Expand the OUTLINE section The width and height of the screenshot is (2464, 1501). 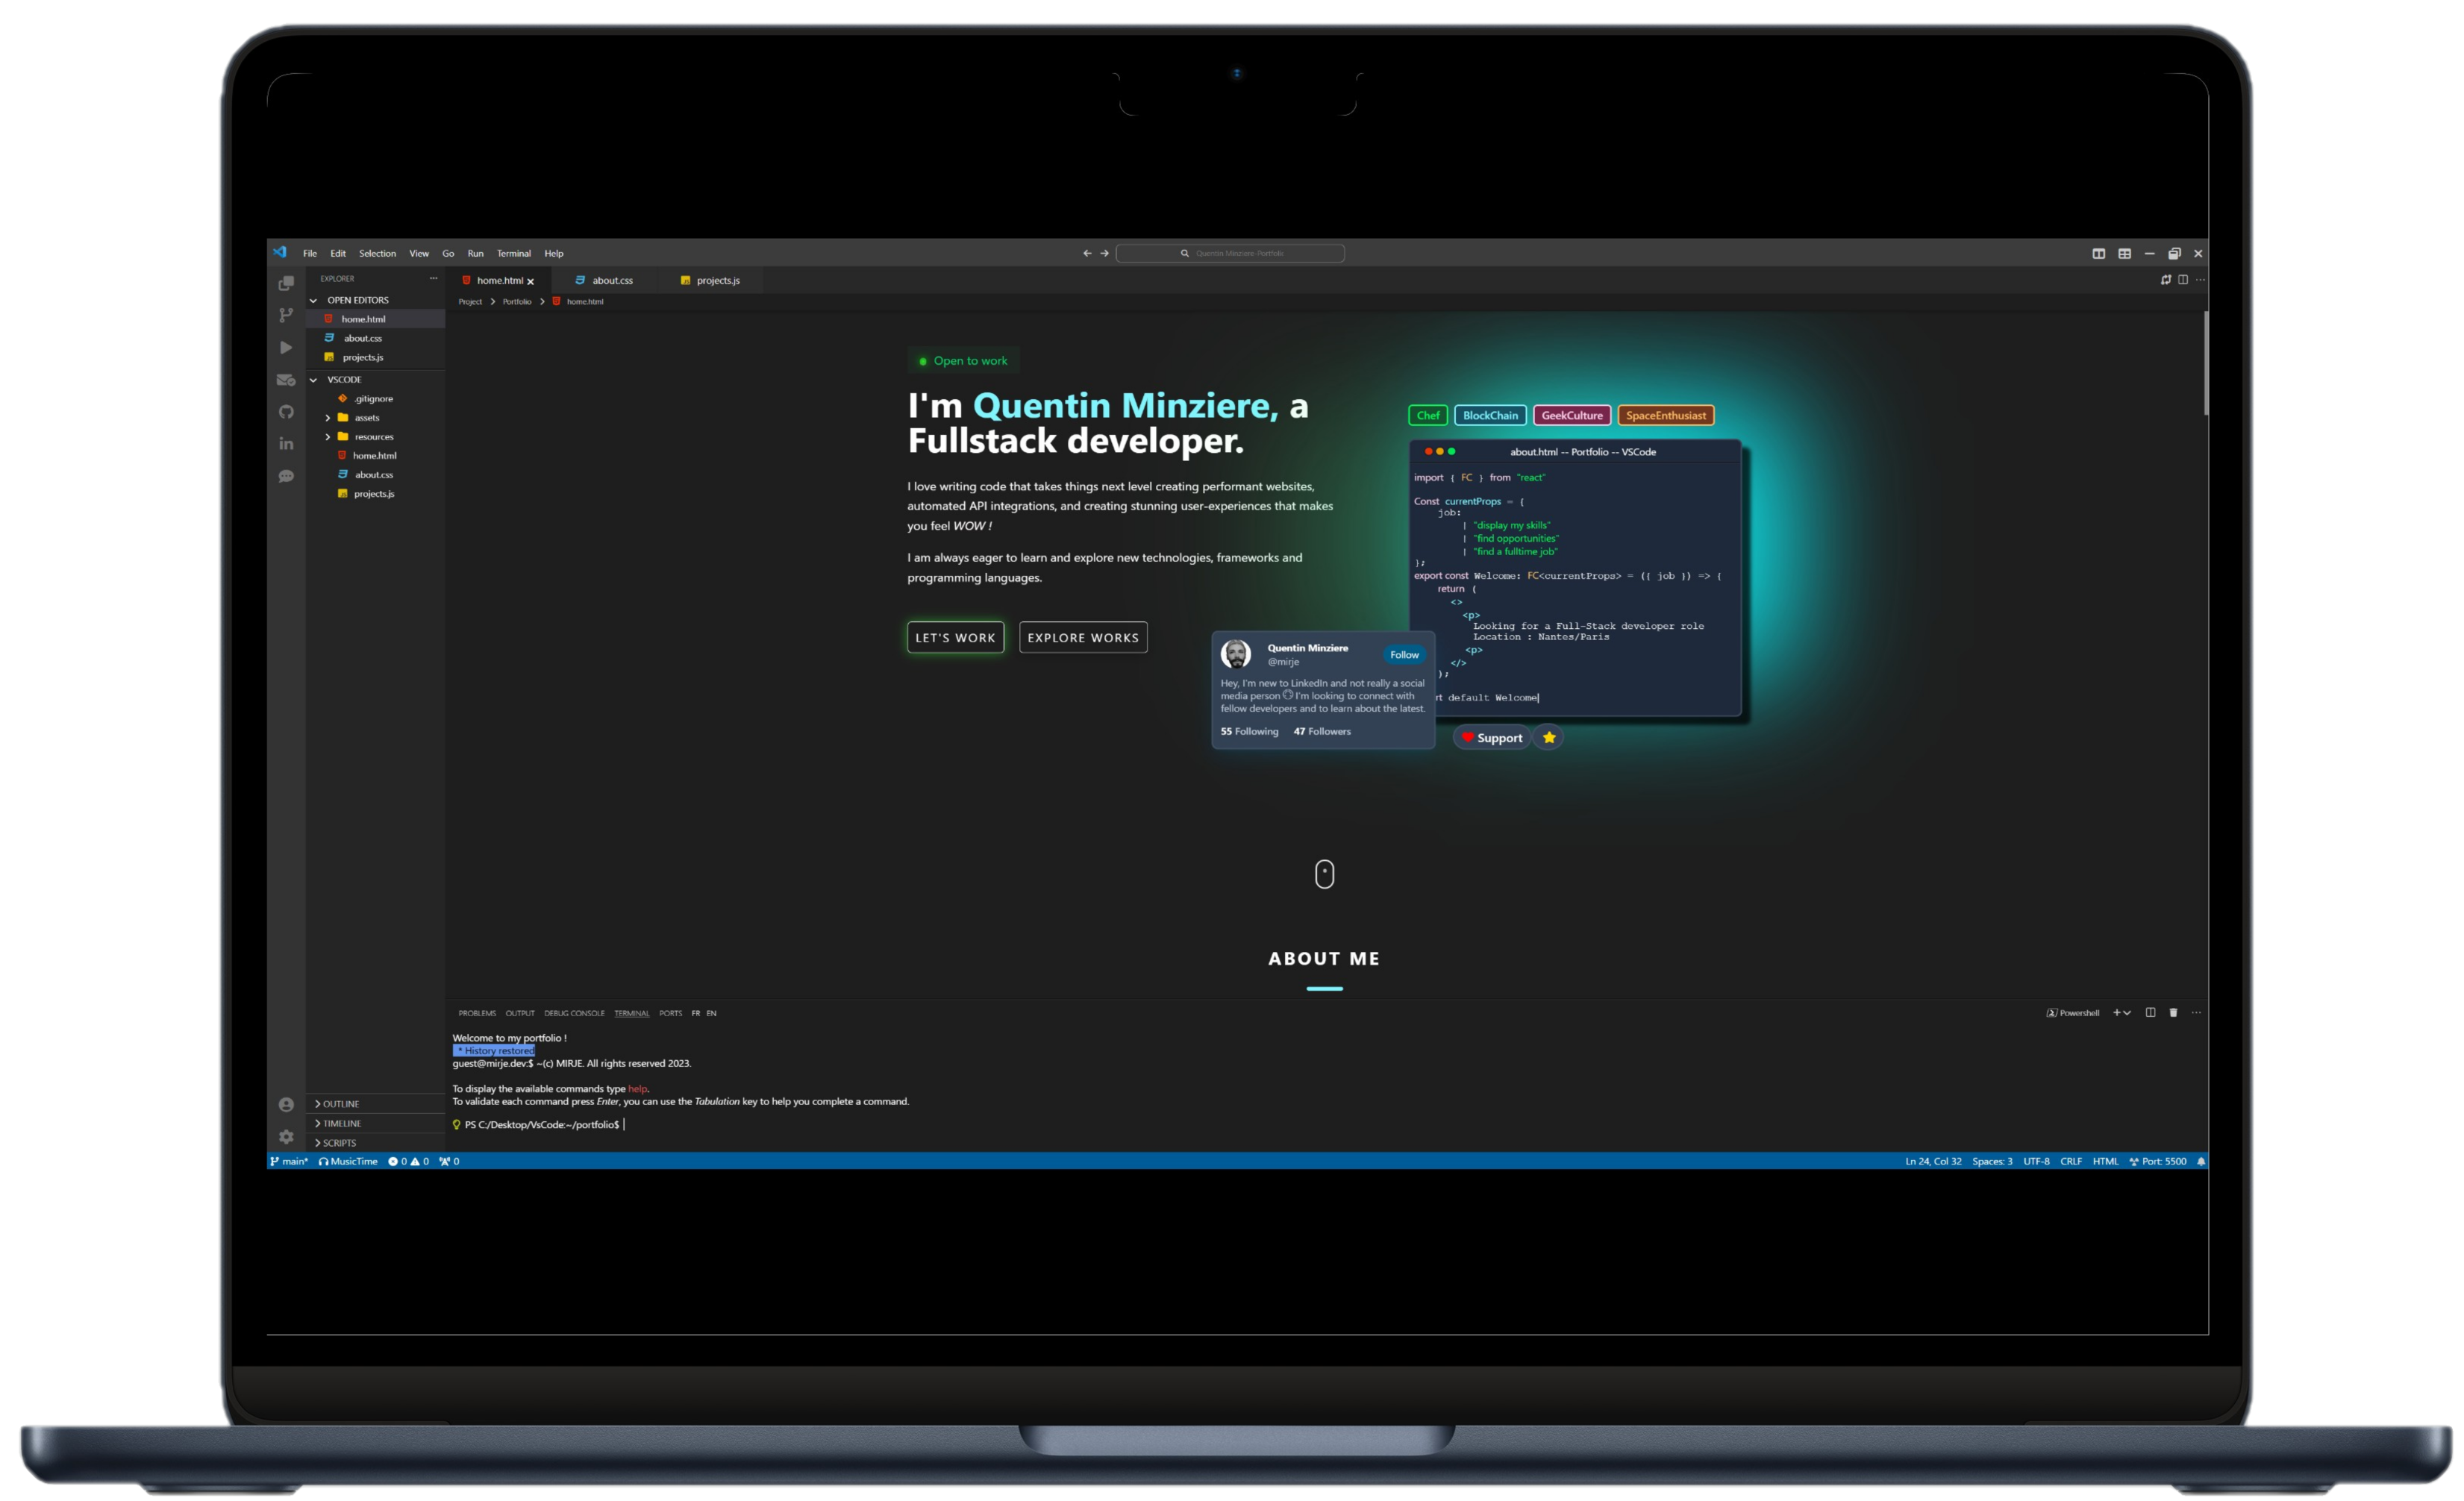click(341, 1104)
